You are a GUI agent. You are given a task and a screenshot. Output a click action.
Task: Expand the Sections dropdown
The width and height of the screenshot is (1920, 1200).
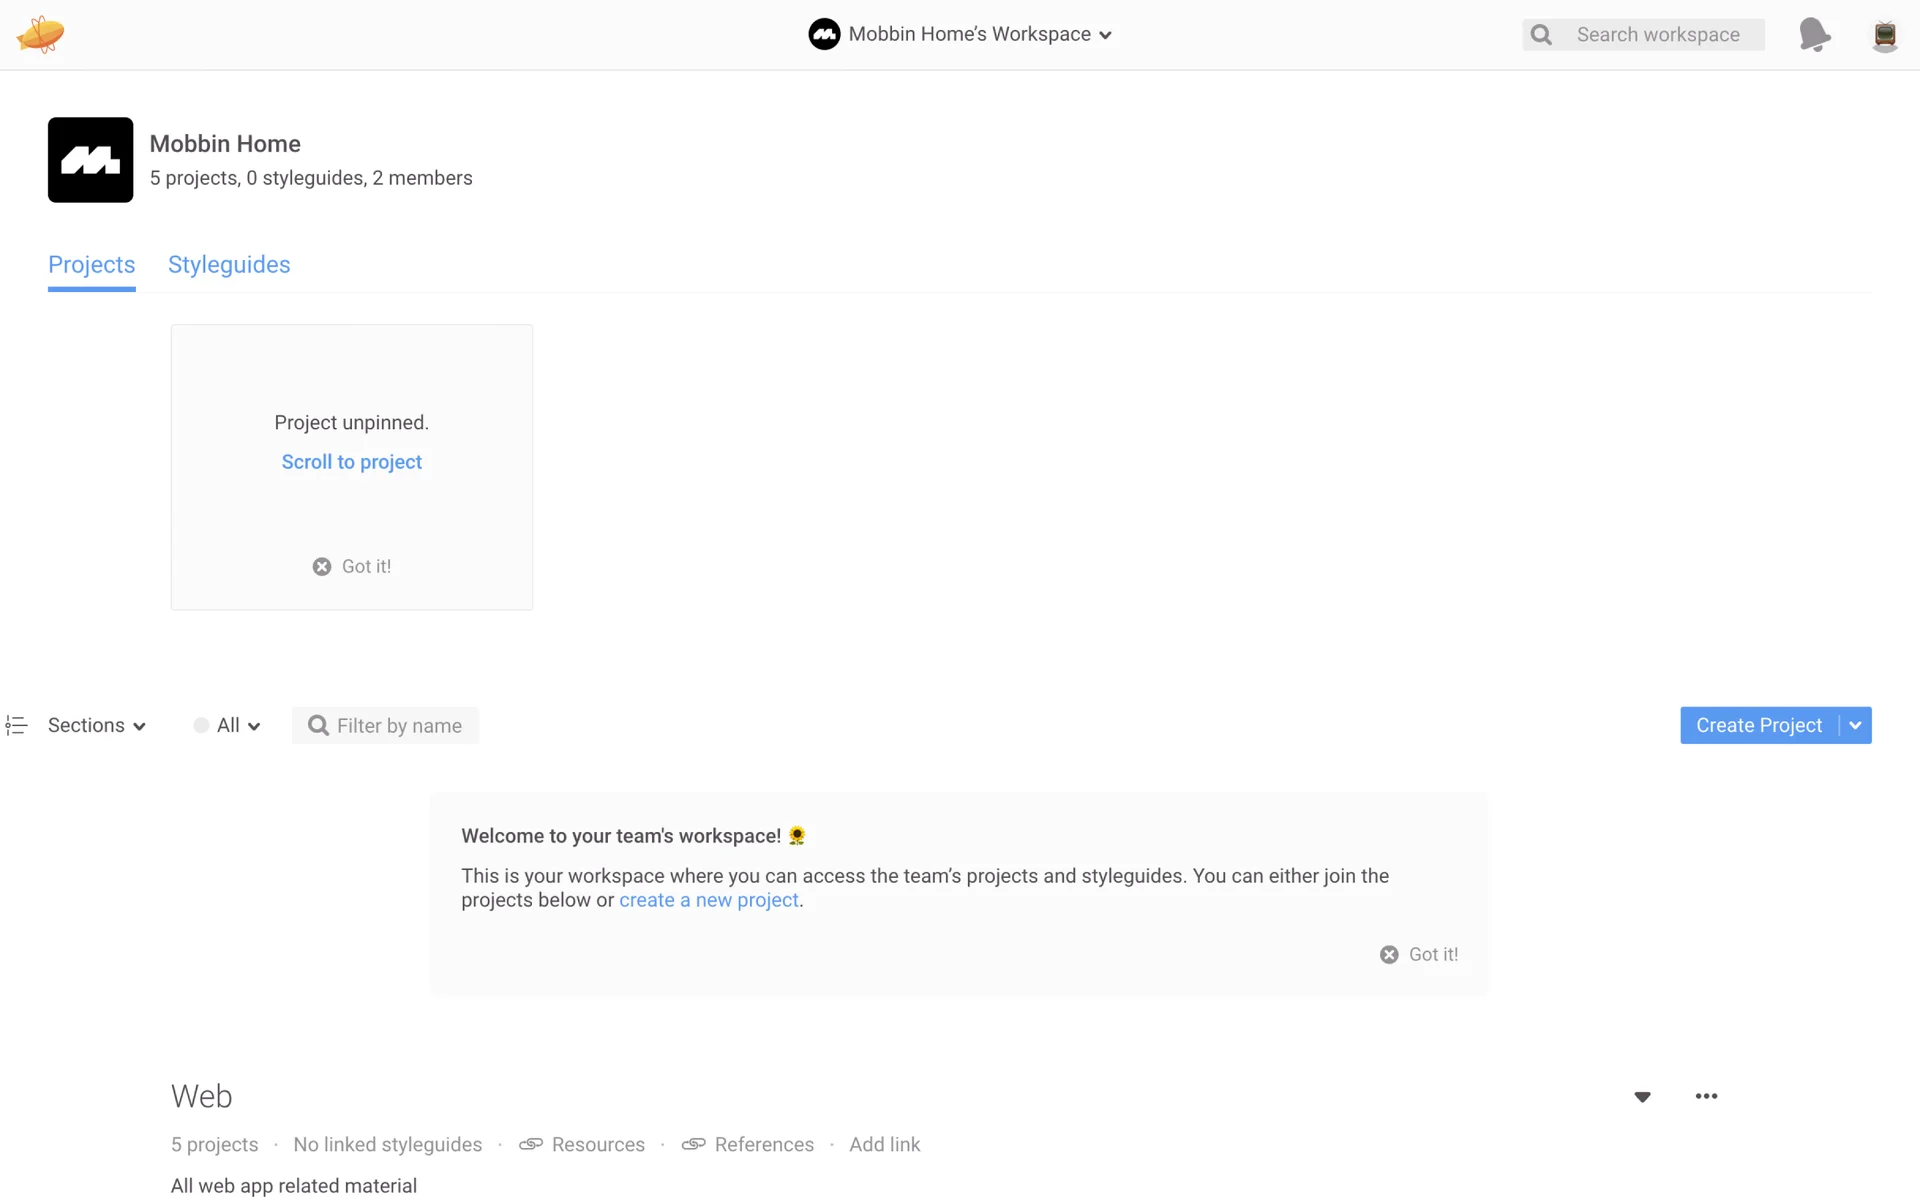point(97,726)
